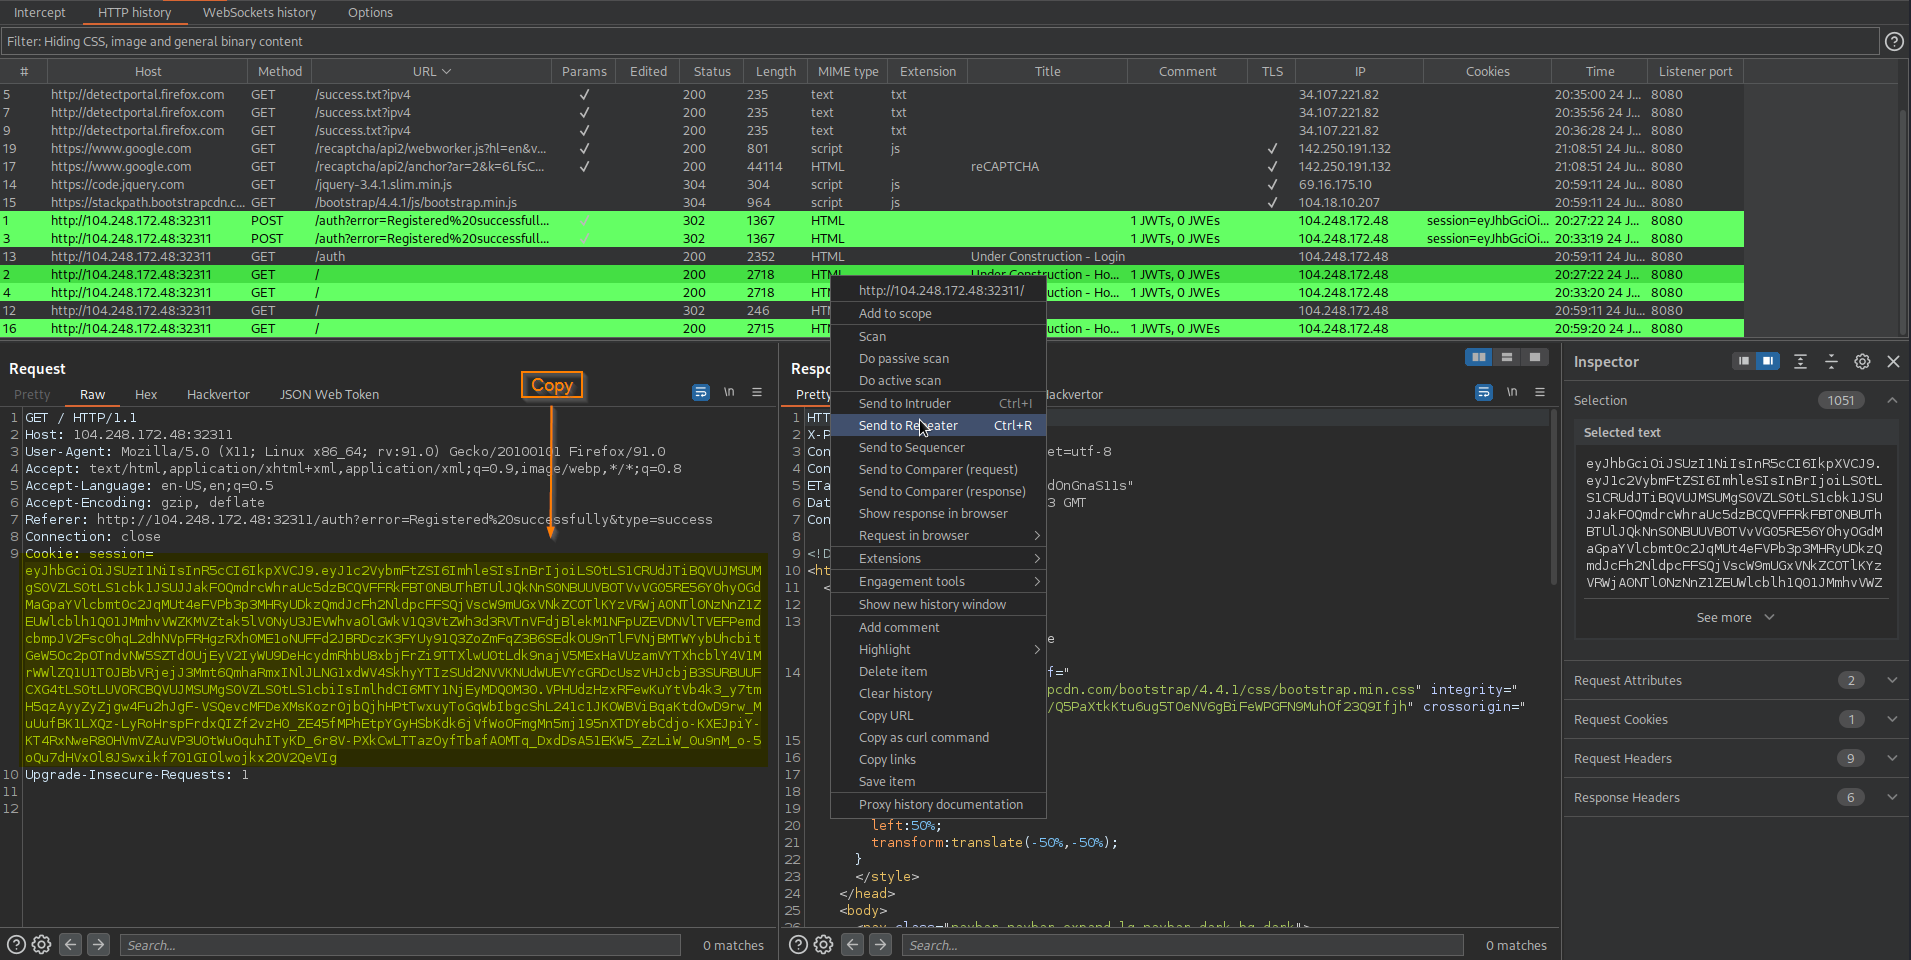The image size is (1911, 960).
Task: Dock Inspector panel to the left
Action: click(x=1744, y=361)
